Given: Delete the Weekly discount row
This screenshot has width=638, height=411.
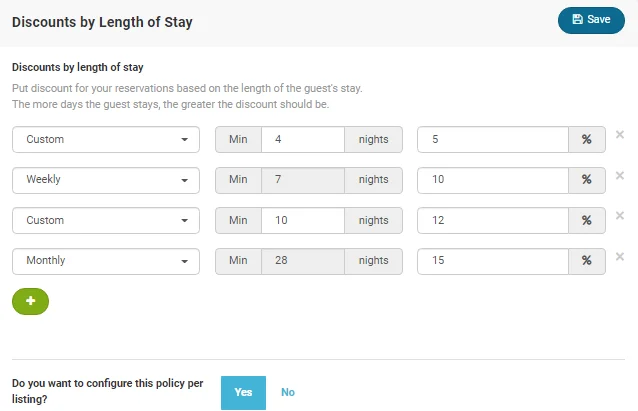Looking at the screenshot, I should point(620,175).
